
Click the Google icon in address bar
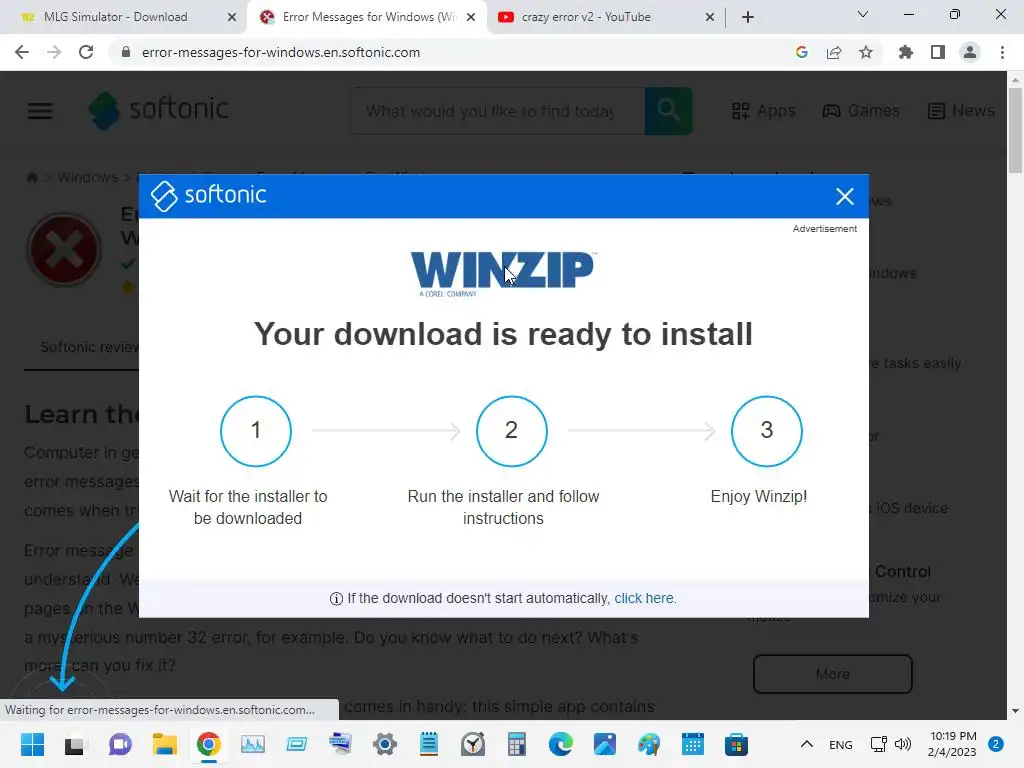pos(802,52)
